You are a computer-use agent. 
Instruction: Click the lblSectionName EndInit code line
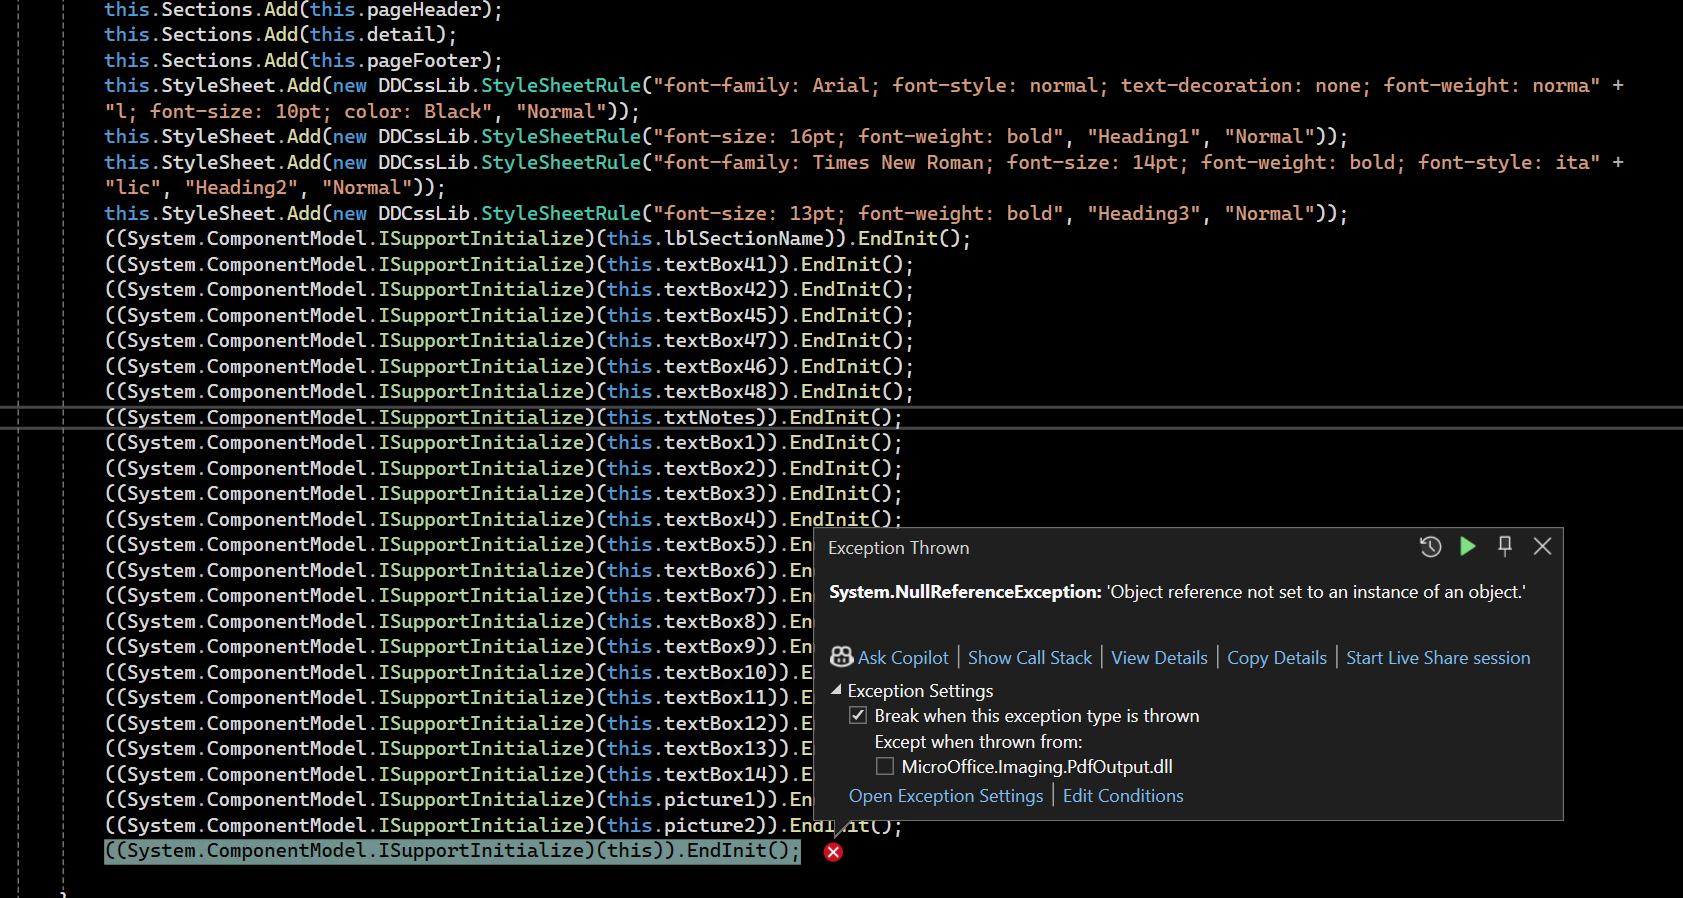point(538,239)
